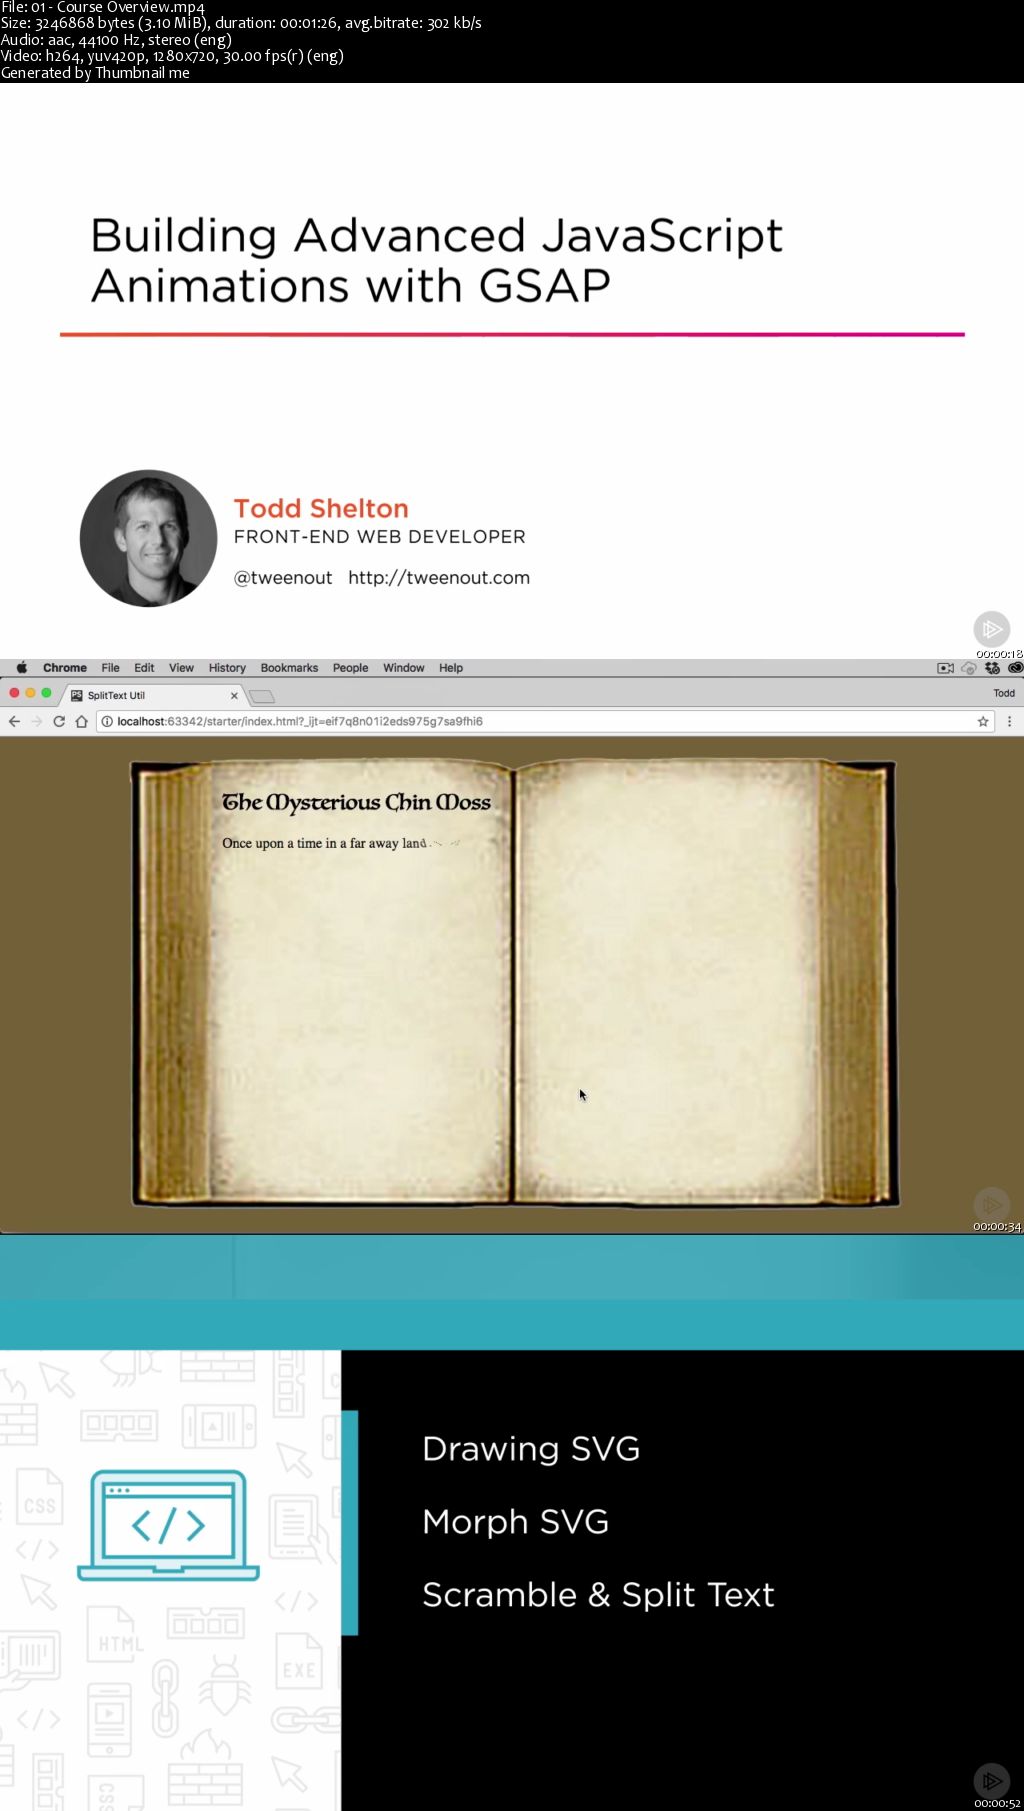Click the http://tweenout.com link text
The width and height of the screenshot is (1024, 1811).
pyautogui.click(x=439, y=578)
